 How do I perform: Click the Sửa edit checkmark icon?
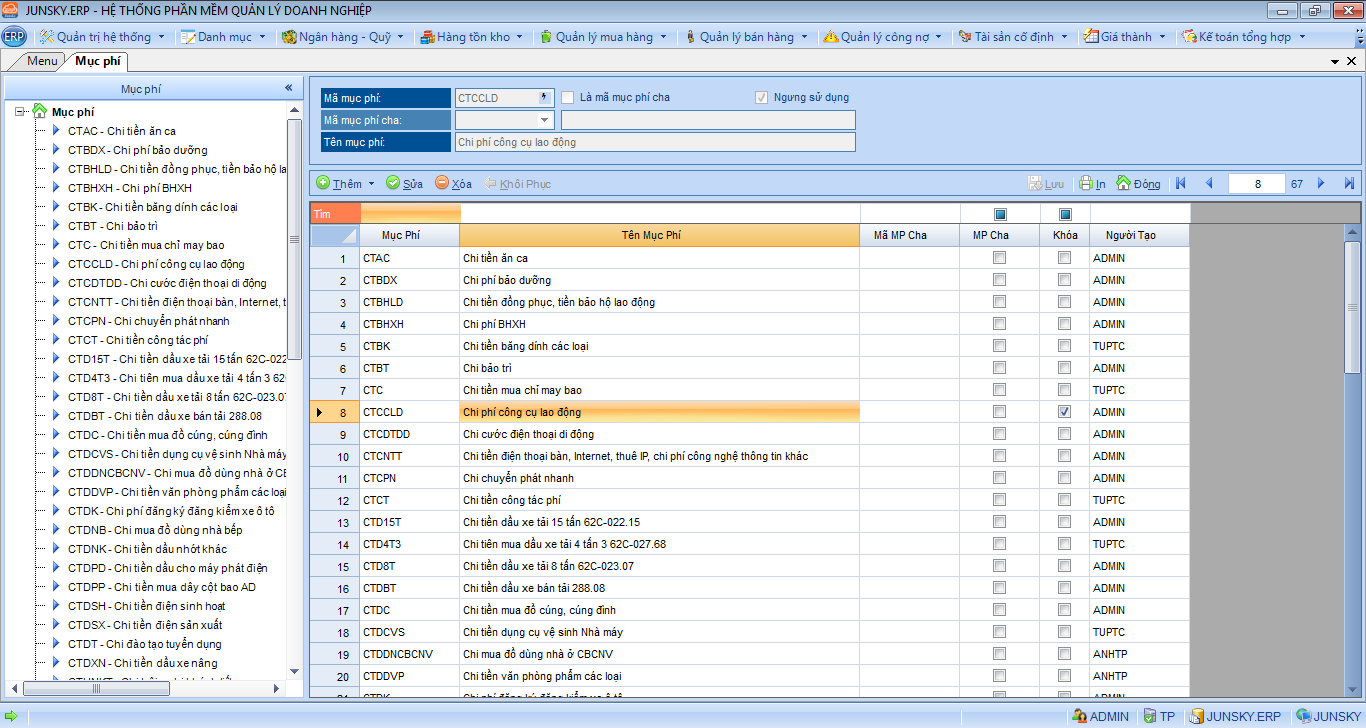[x=393, y=184]
